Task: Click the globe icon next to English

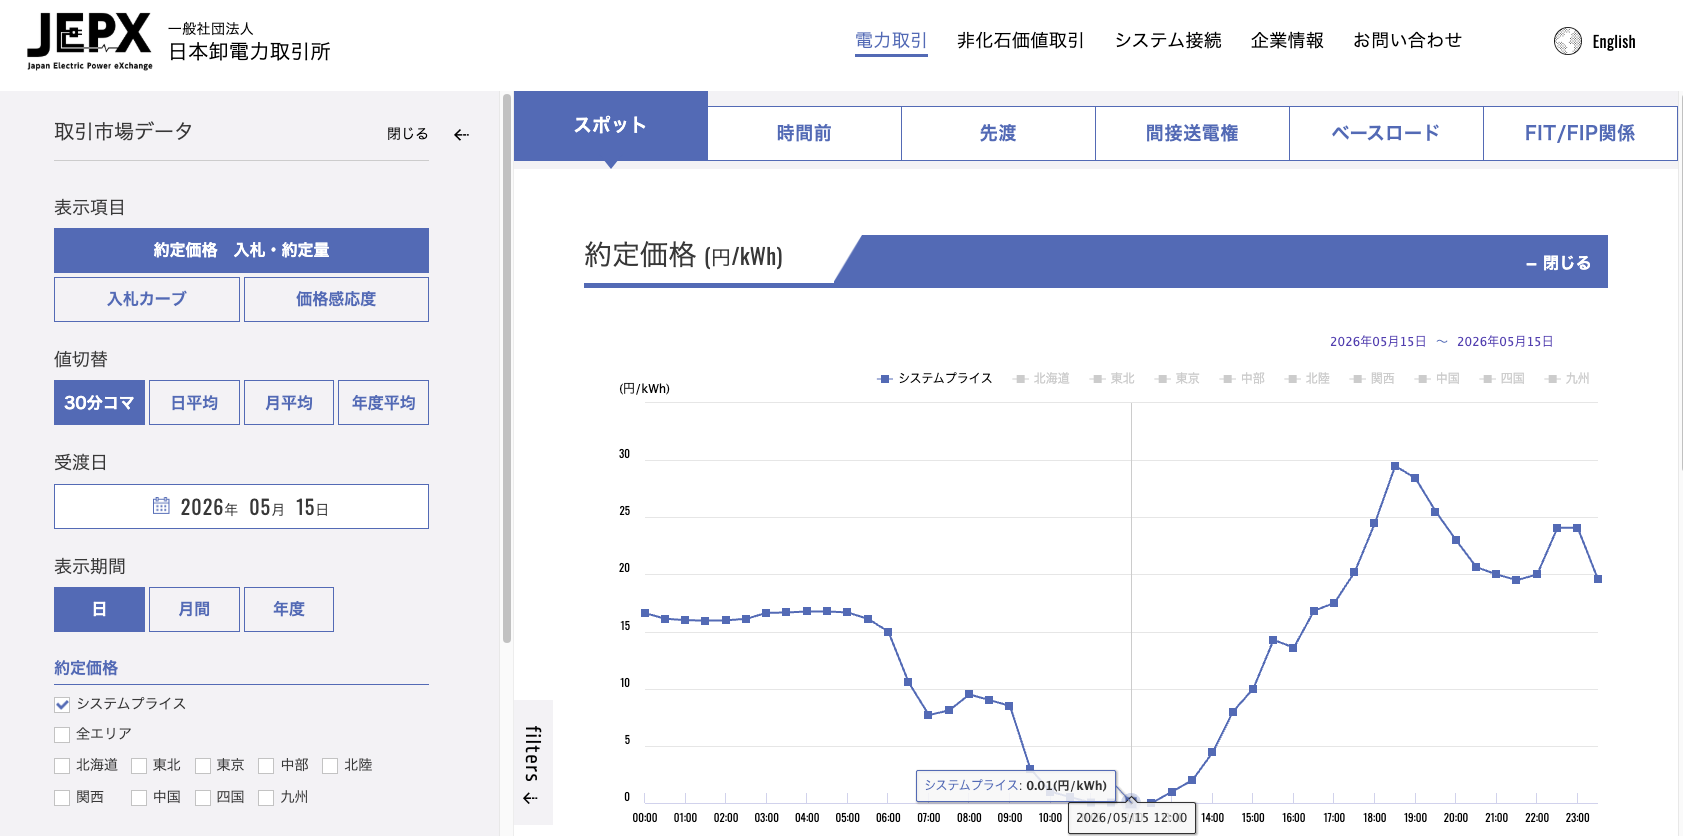Action: (x=1567, y=41)
